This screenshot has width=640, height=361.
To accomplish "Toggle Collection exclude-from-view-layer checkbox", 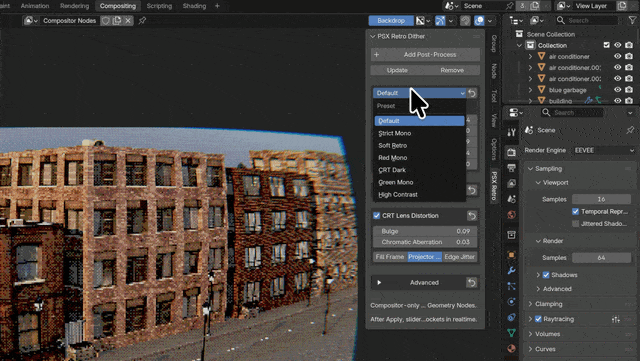I will (x=607, y=45).
